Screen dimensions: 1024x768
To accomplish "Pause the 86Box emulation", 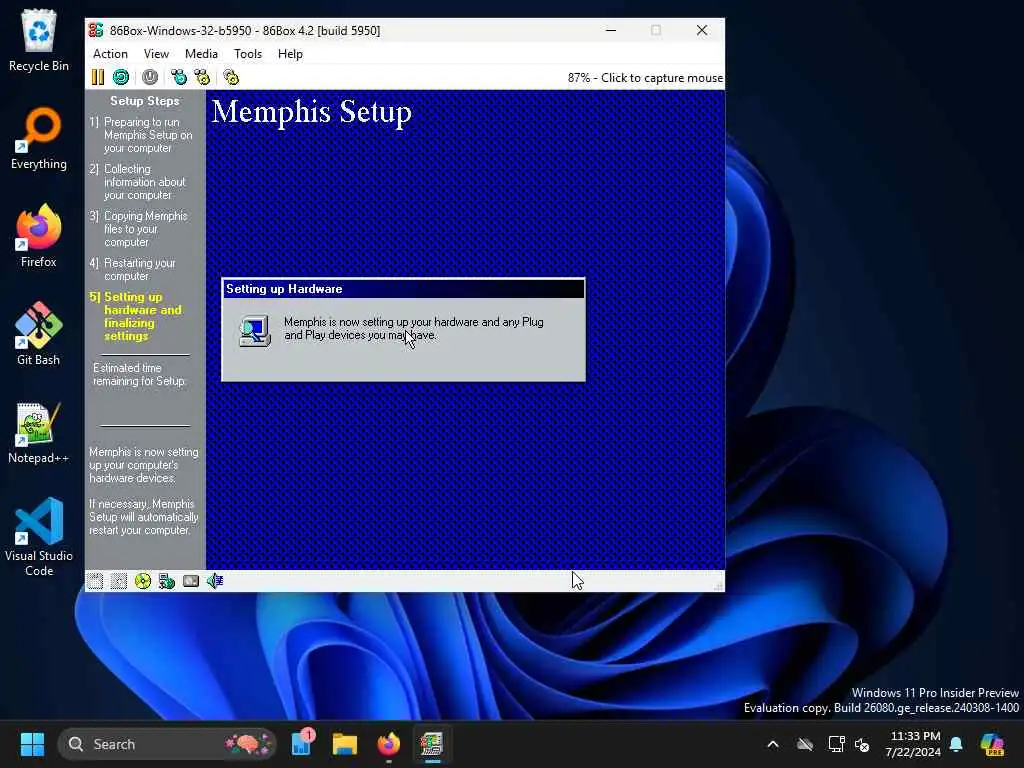I will click(97, 77).
